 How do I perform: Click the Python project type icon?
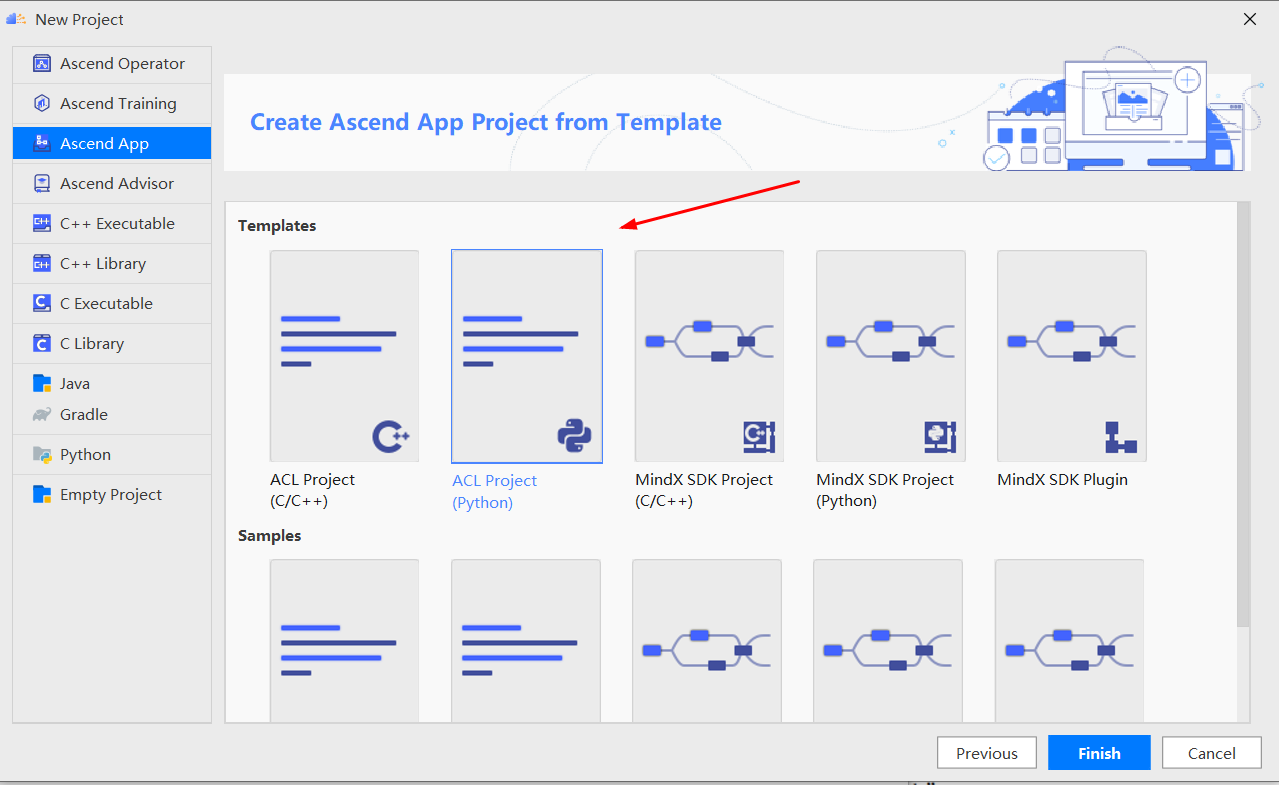[42, 455]
